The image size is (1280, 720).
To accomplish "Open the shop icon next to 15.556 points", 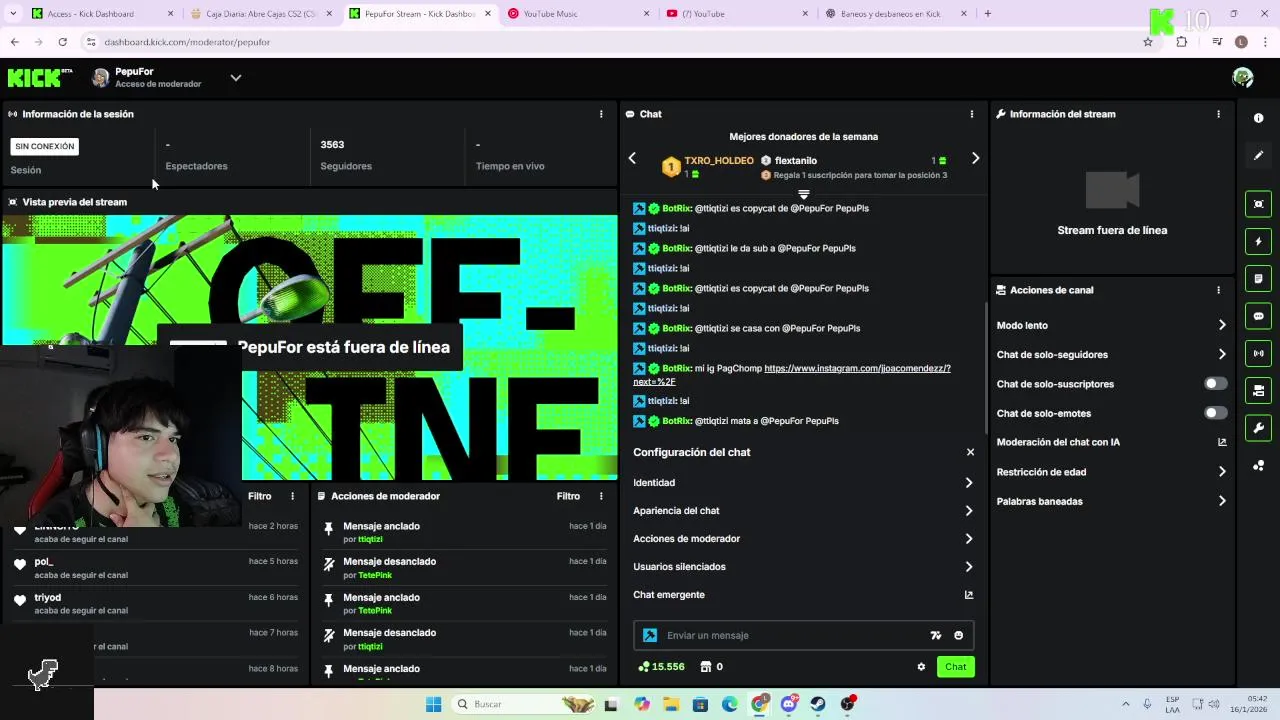I will click(706, 667).
